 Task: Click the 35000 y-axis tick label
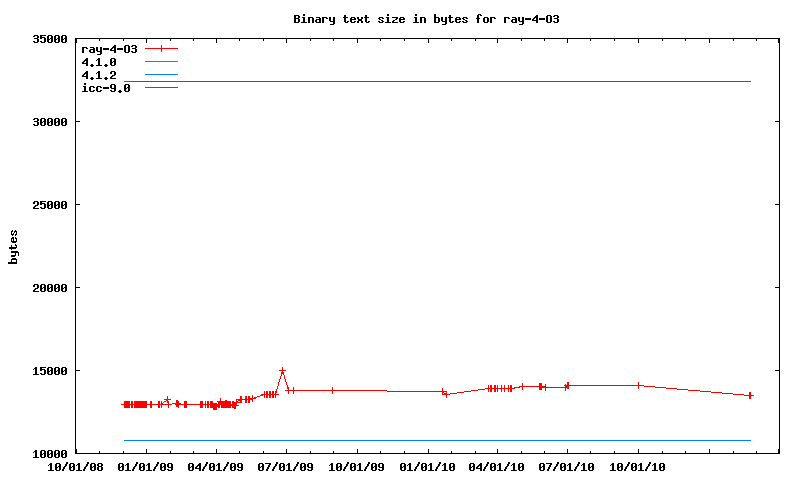click(46, 39)
